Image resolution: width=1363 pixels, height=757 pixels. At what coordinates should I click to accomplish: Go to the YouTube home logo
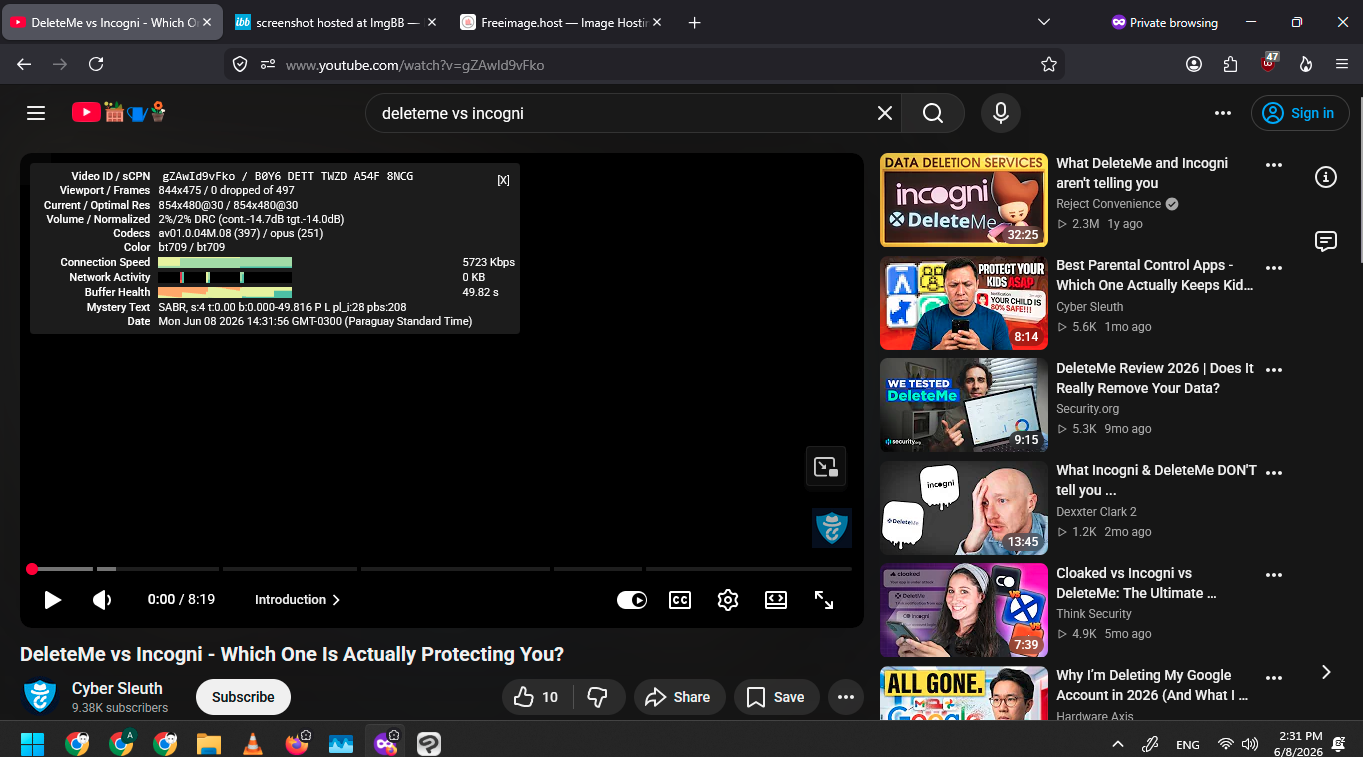point(118,112)
